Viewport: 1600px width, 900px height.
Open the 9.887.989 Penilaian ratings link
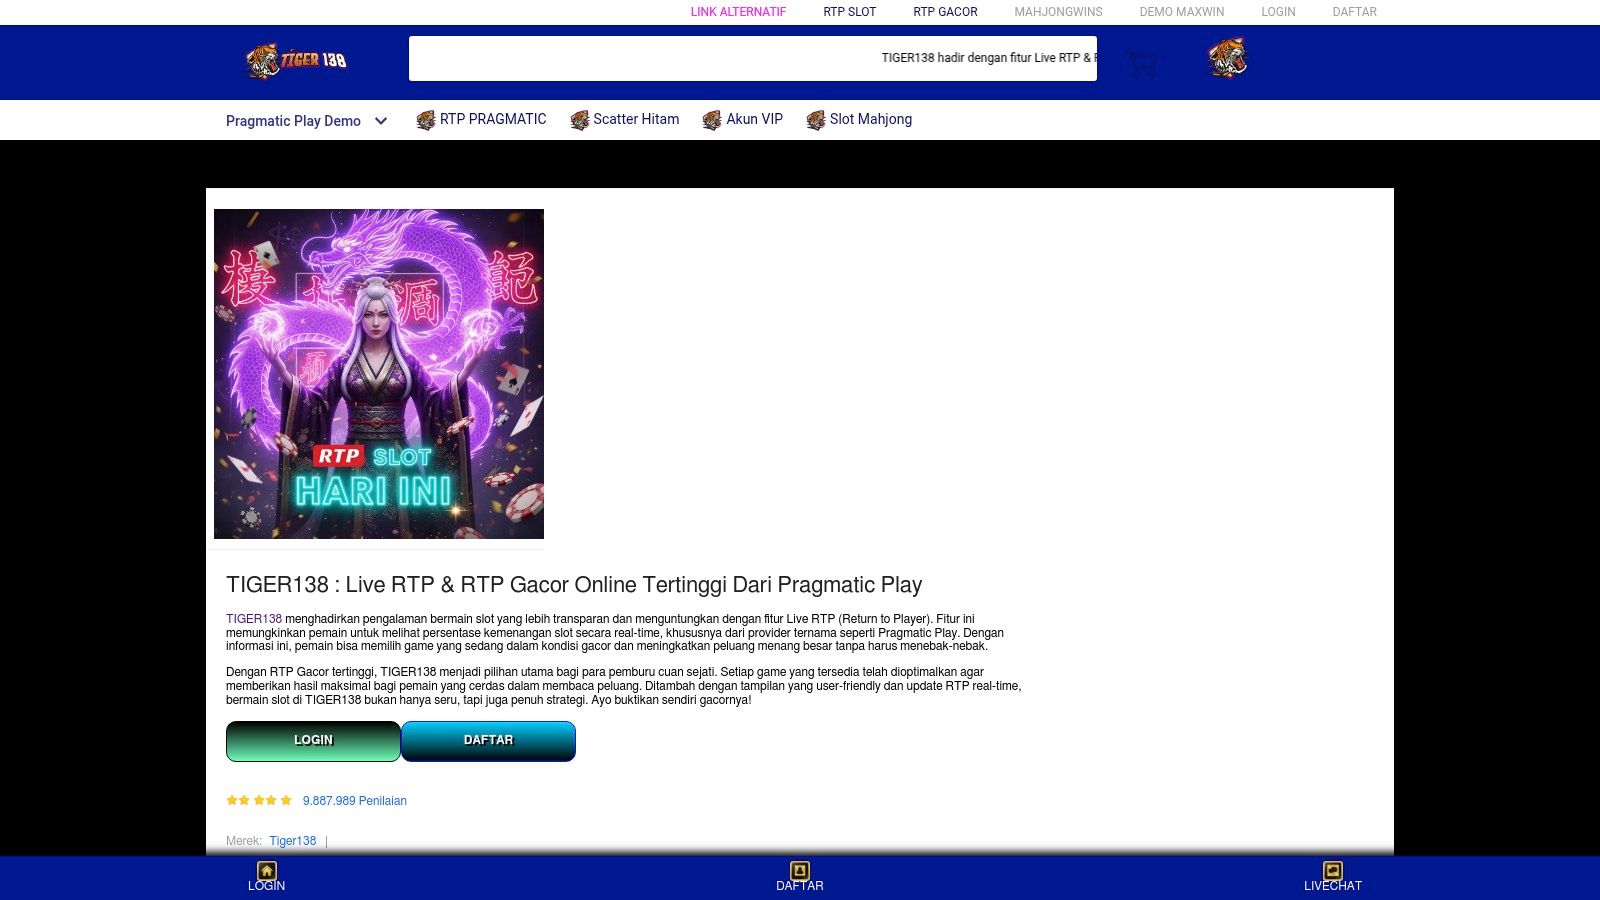click(354, 801)
